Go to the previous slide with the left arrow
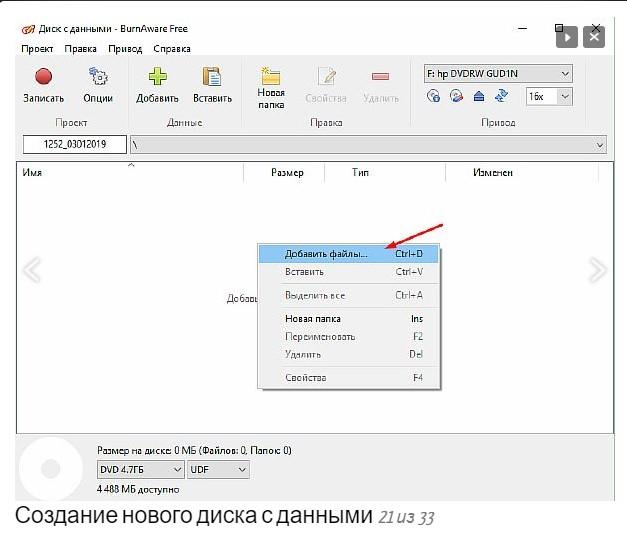The height and width of the screenshot is (551, 627). point(32,270)
